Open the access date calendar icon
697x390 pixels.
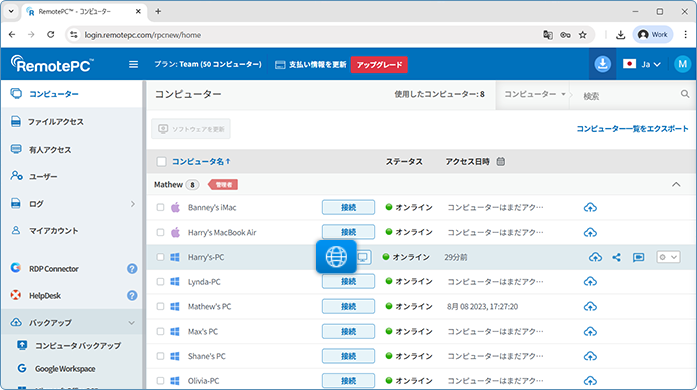pos(501,161)
